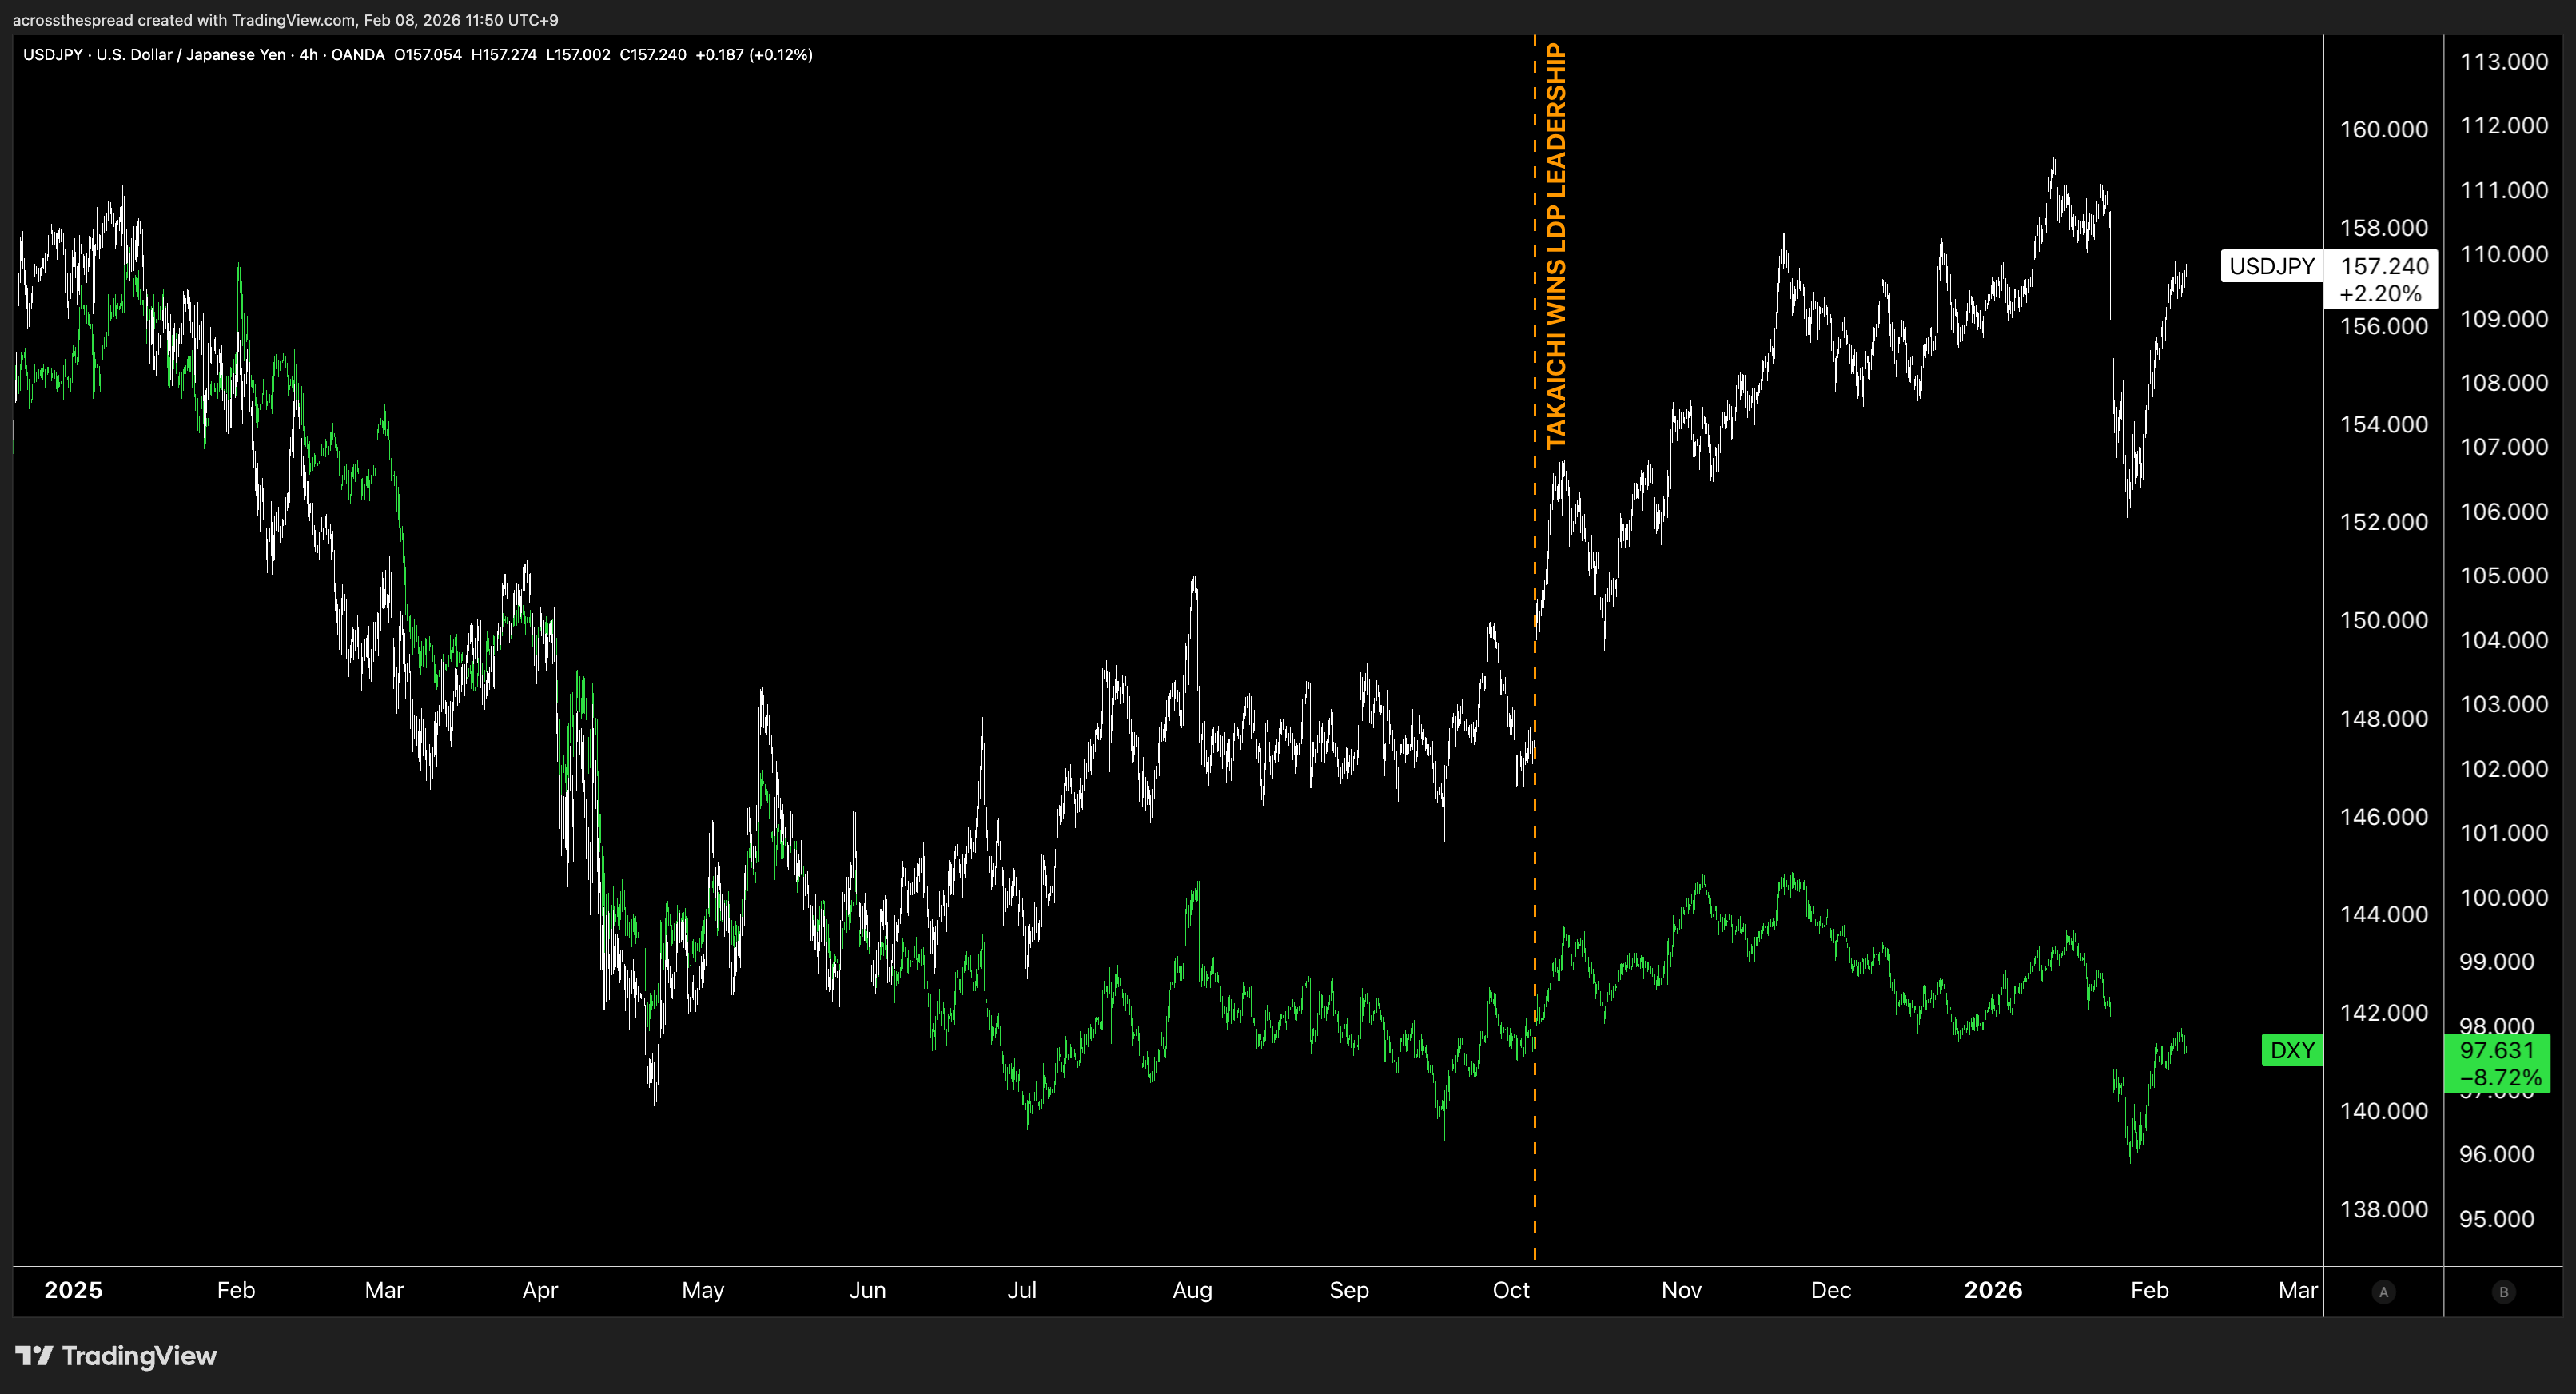
Task: Click the 160.000 level on the USDJPY price axis
Action: pyautogui.click(x=2384, y=130)
